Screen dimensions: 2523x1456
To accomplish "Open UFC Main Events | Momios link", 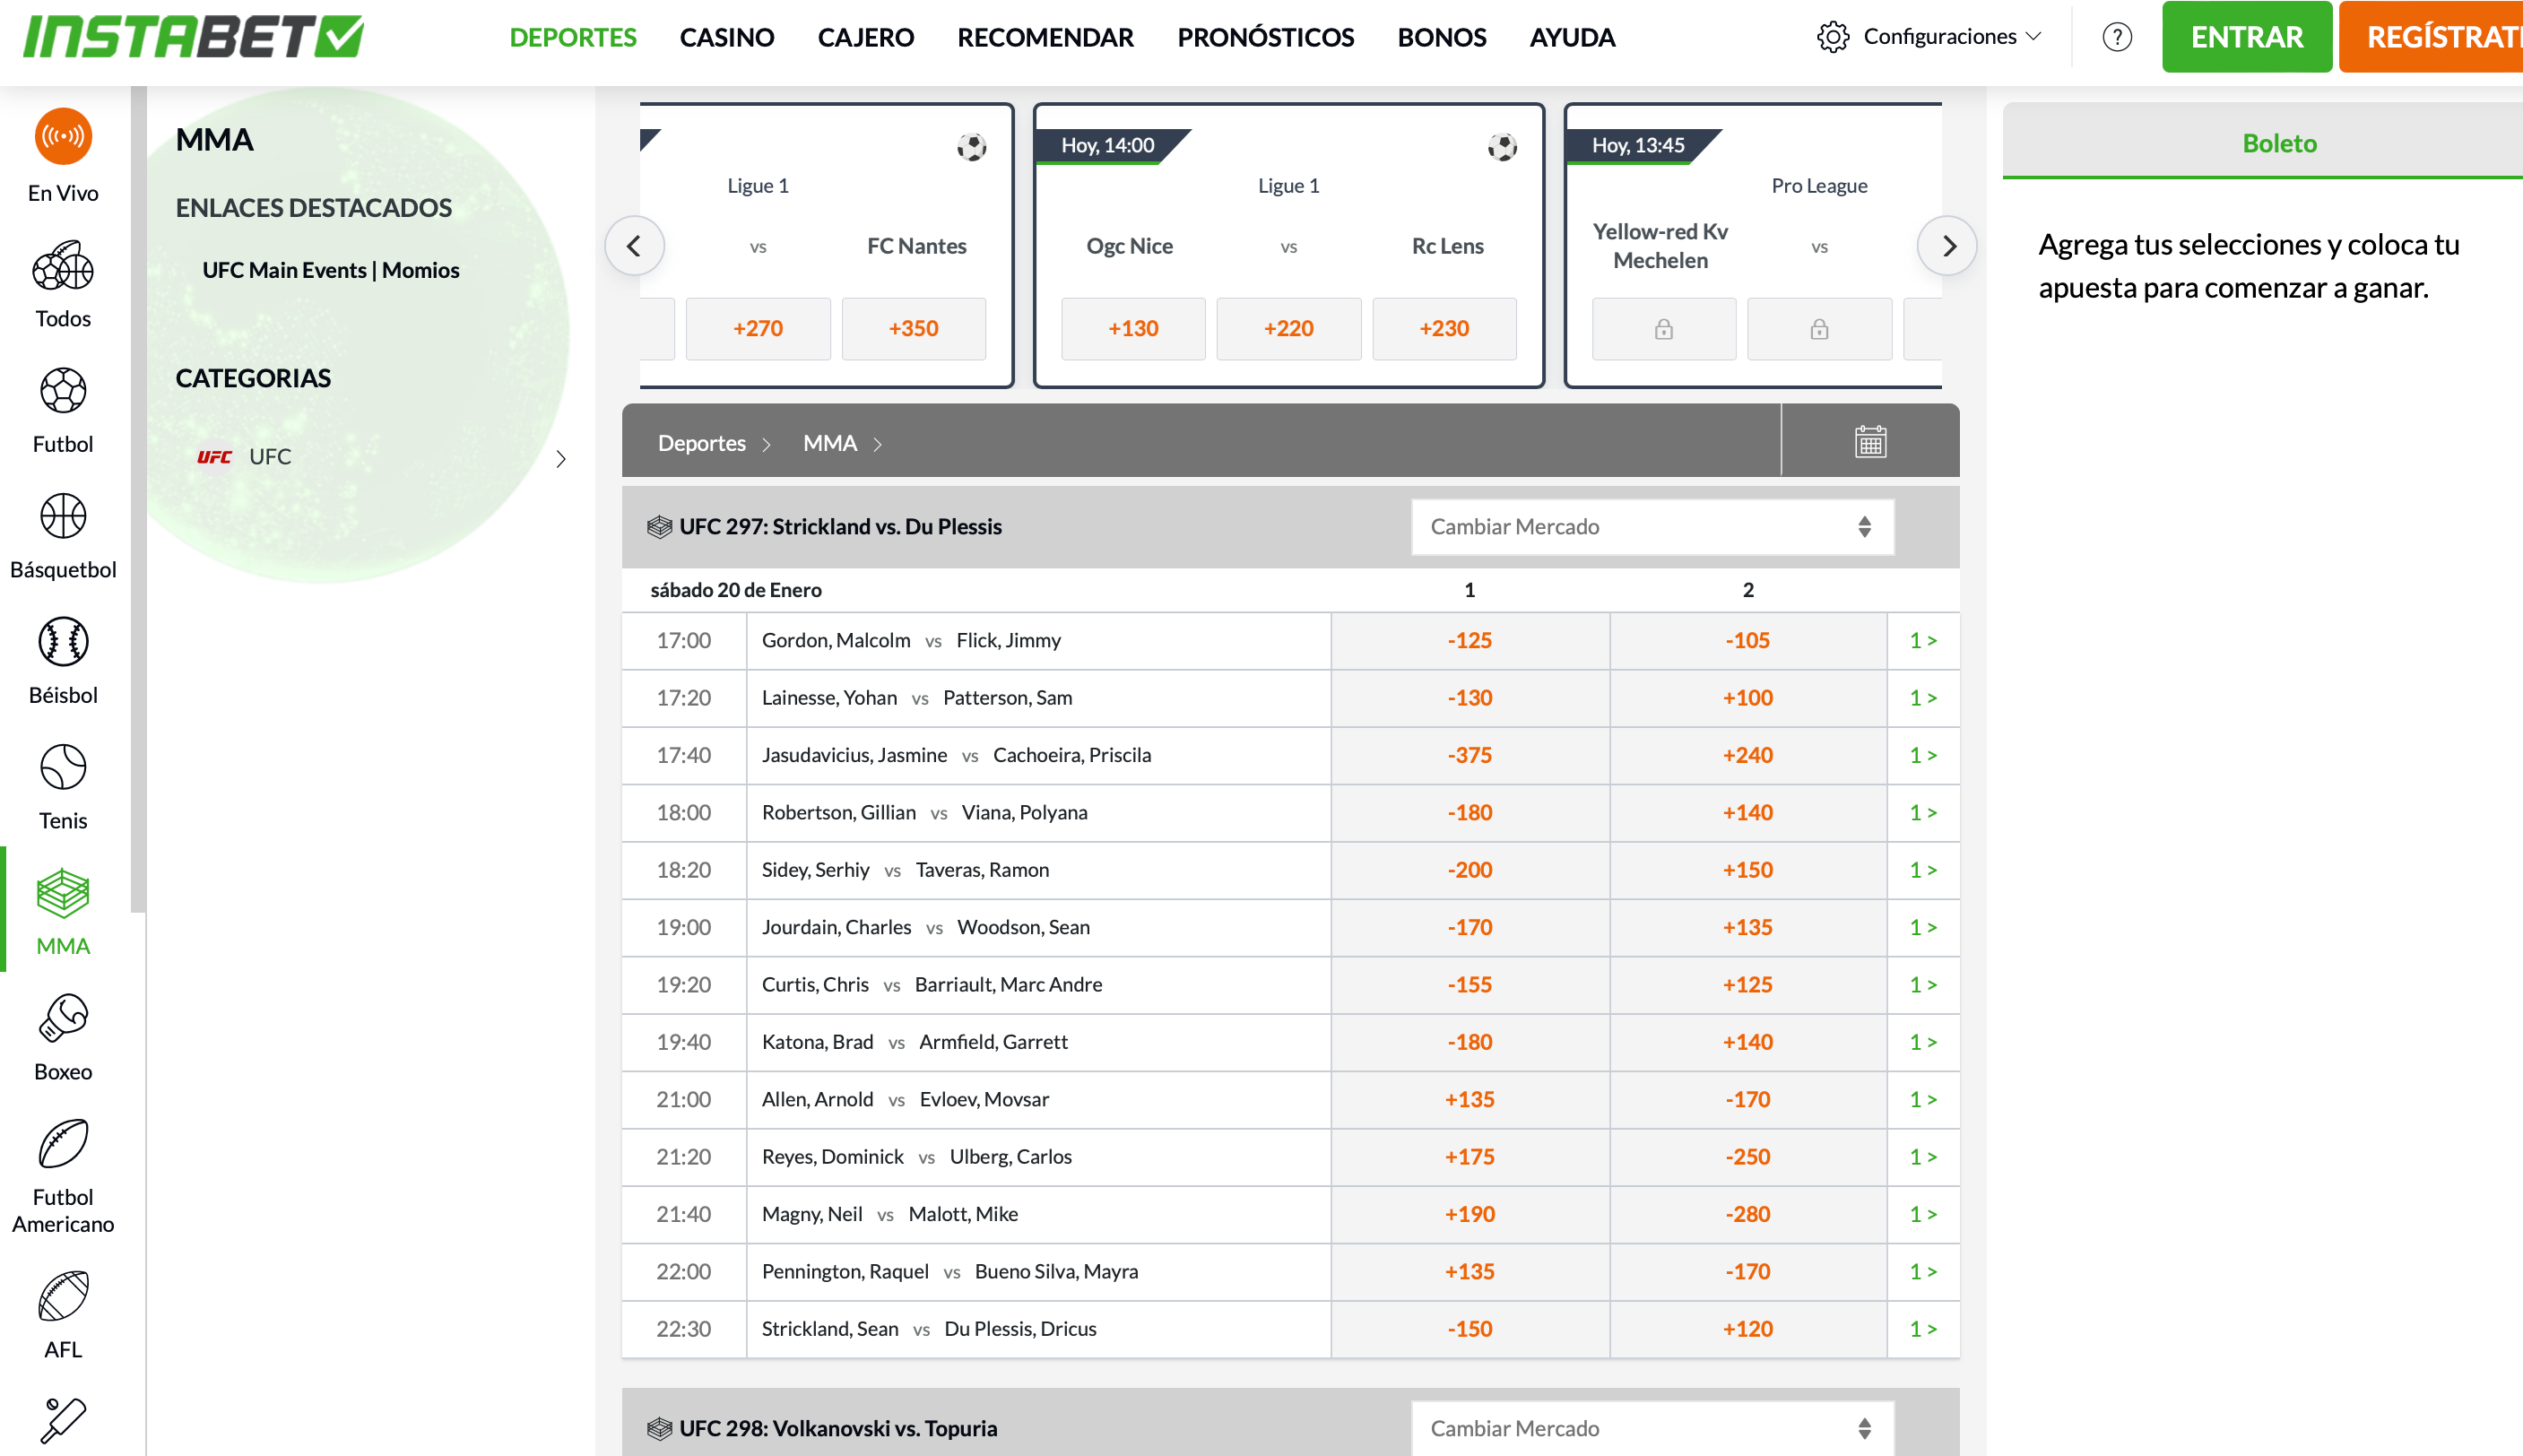I will click(x=331, y=270).
